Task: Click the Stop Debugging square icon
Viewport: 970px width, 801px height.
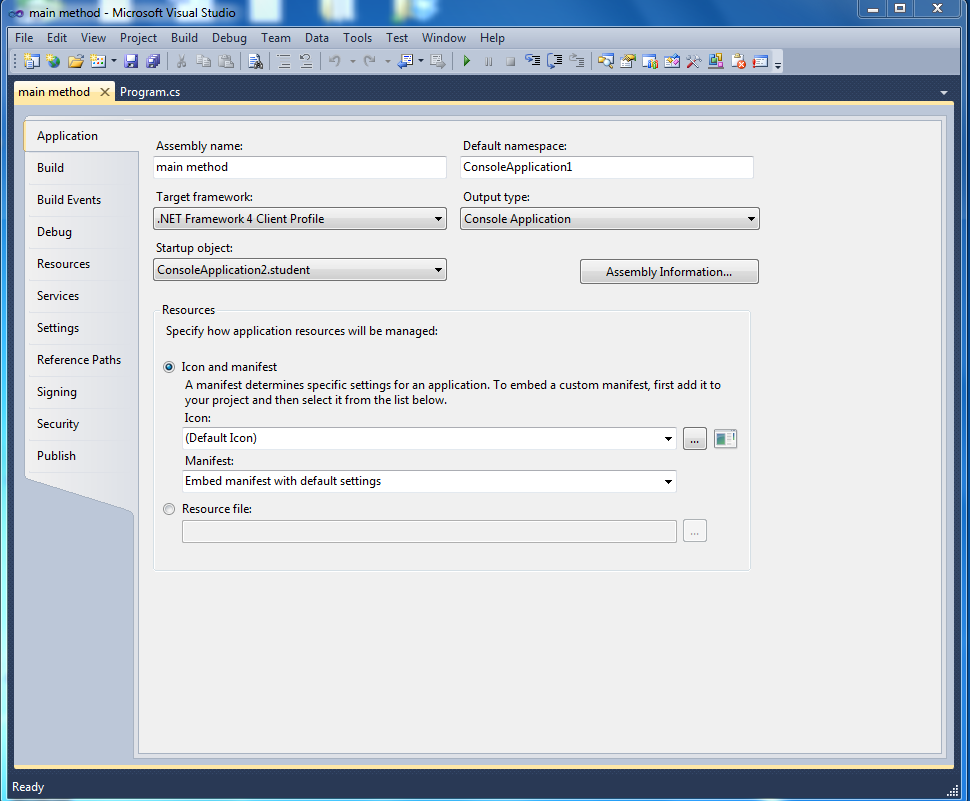Action: 510,61
